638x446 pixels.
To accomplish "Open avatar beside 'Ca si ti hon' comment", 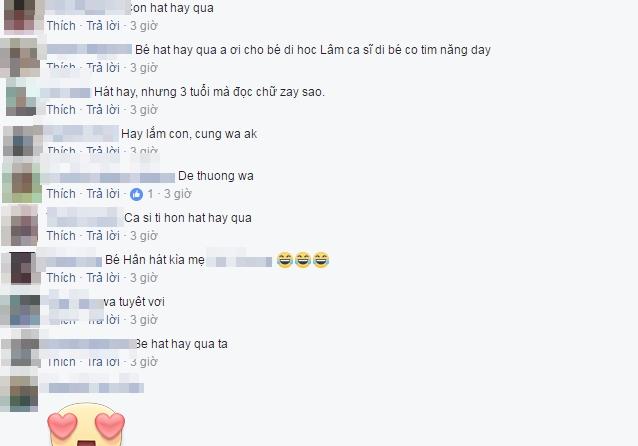I will (x=20, y=225).
